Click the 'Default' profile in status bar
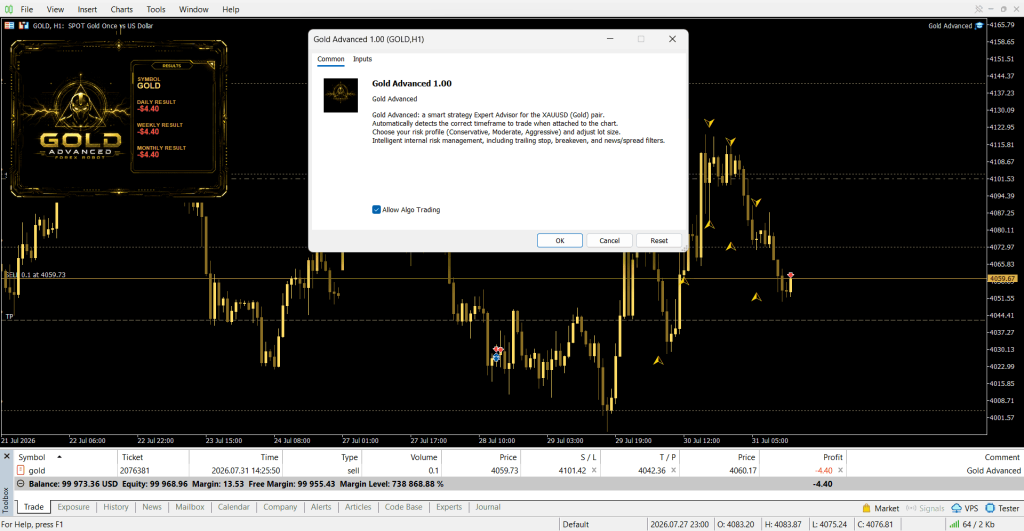This screenshot has width=1024, height=531. [x=575, y=524]
